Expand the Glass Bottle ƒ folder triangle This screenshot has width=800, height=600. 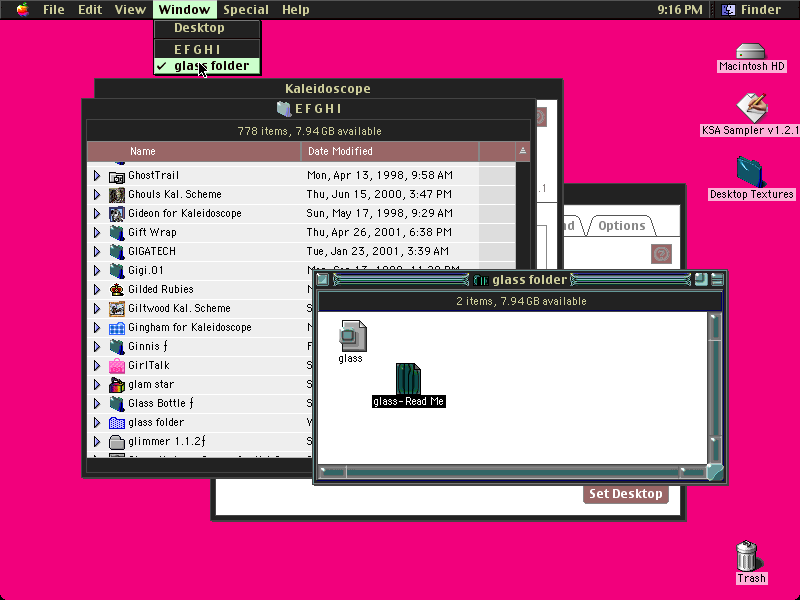pyautogui.click(x=96, y=404)
